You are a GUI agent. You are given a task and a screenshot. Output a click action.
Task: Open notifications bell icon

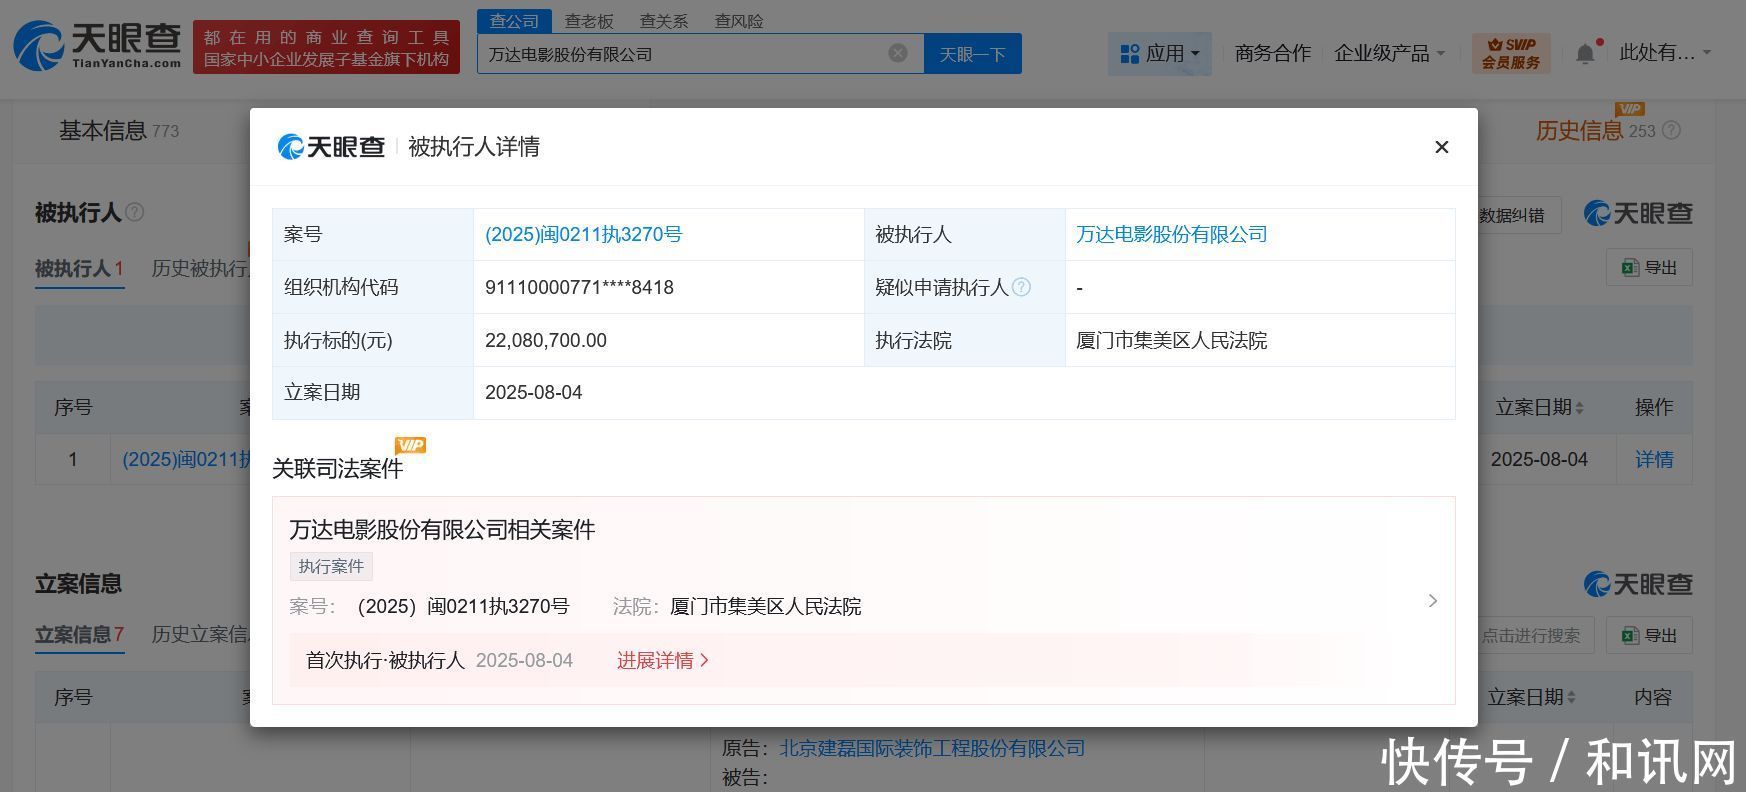pyautogui.click(x=1586, y=53)
